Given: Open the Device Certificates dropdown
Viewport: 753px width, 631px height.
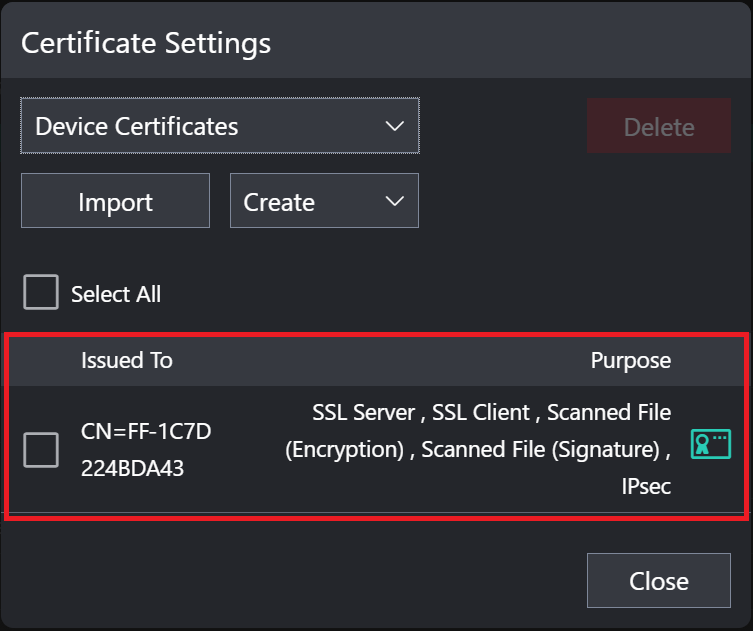Looking at the screenshot, I should [x=219, y=127].
